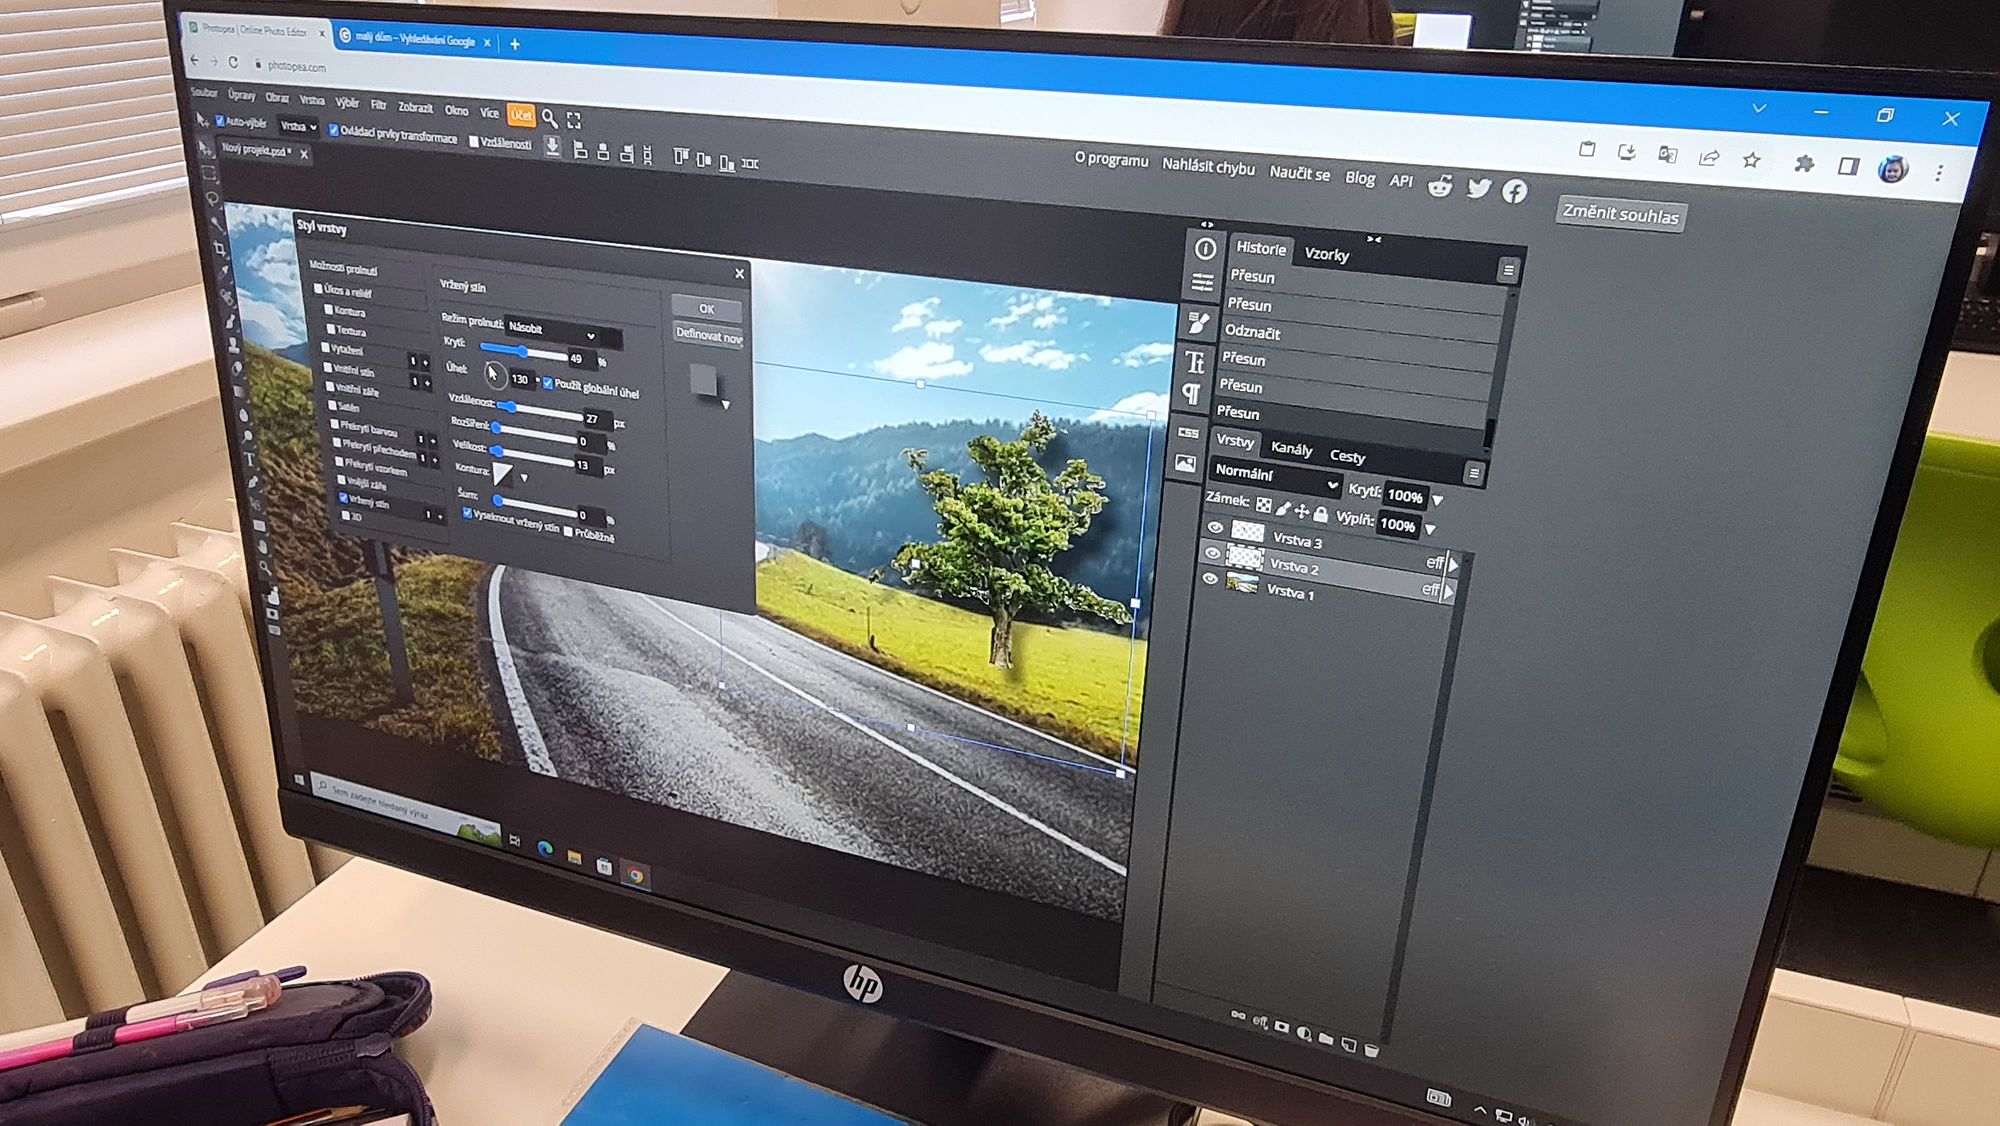Open the Character panel (Tt) icon
Viewport: 2000px width, 1126px height.
click(x=1195, y=362)
